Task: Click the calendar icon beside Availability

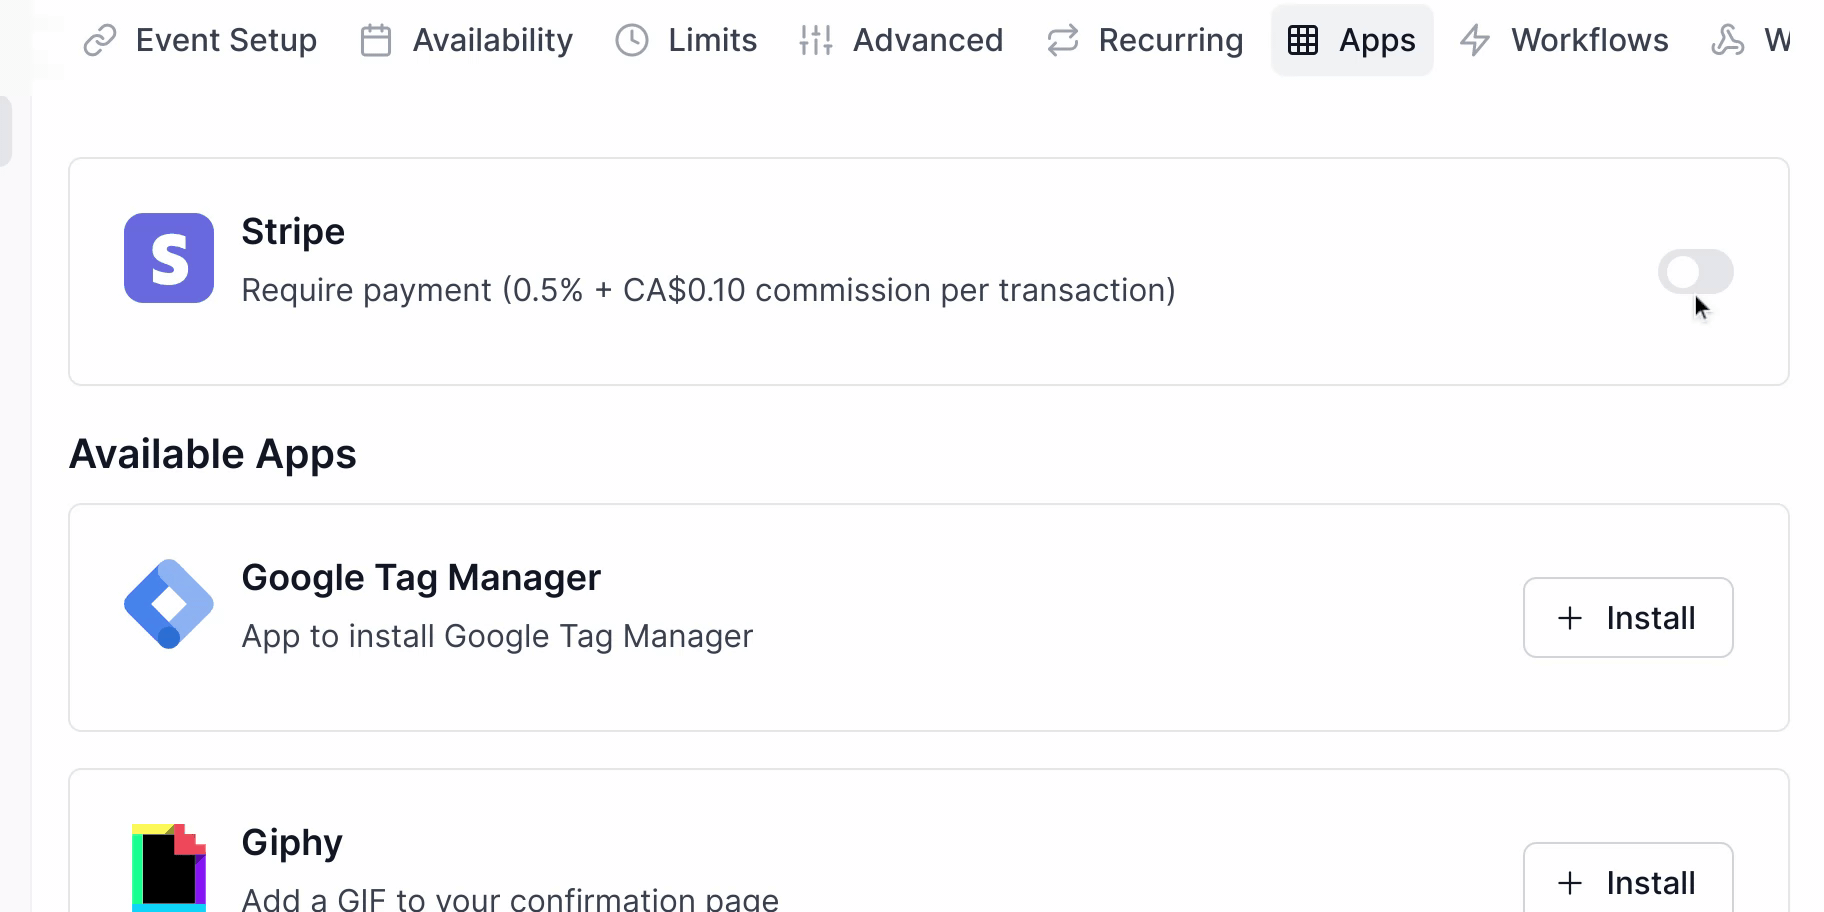Action: tap(376, 40)
